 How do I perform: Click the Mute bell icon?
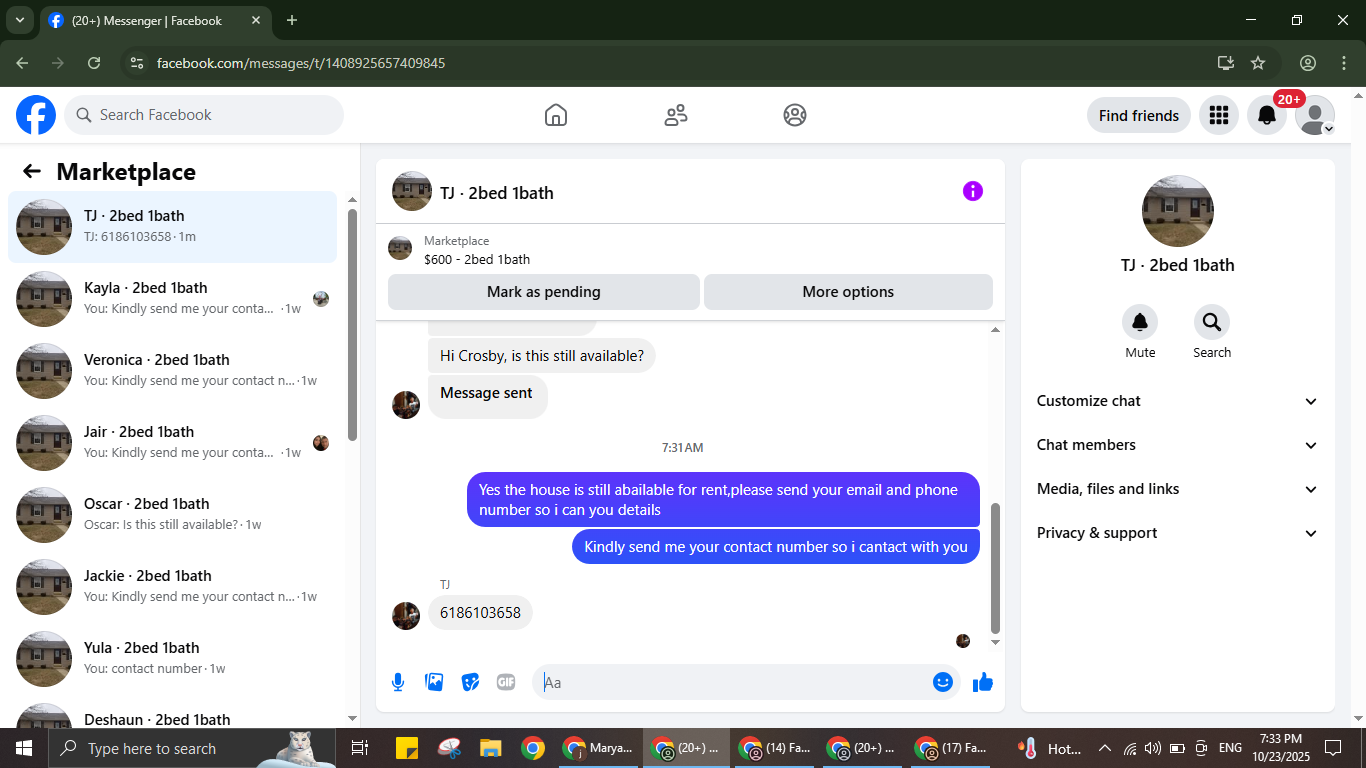tap(1140, 322)
